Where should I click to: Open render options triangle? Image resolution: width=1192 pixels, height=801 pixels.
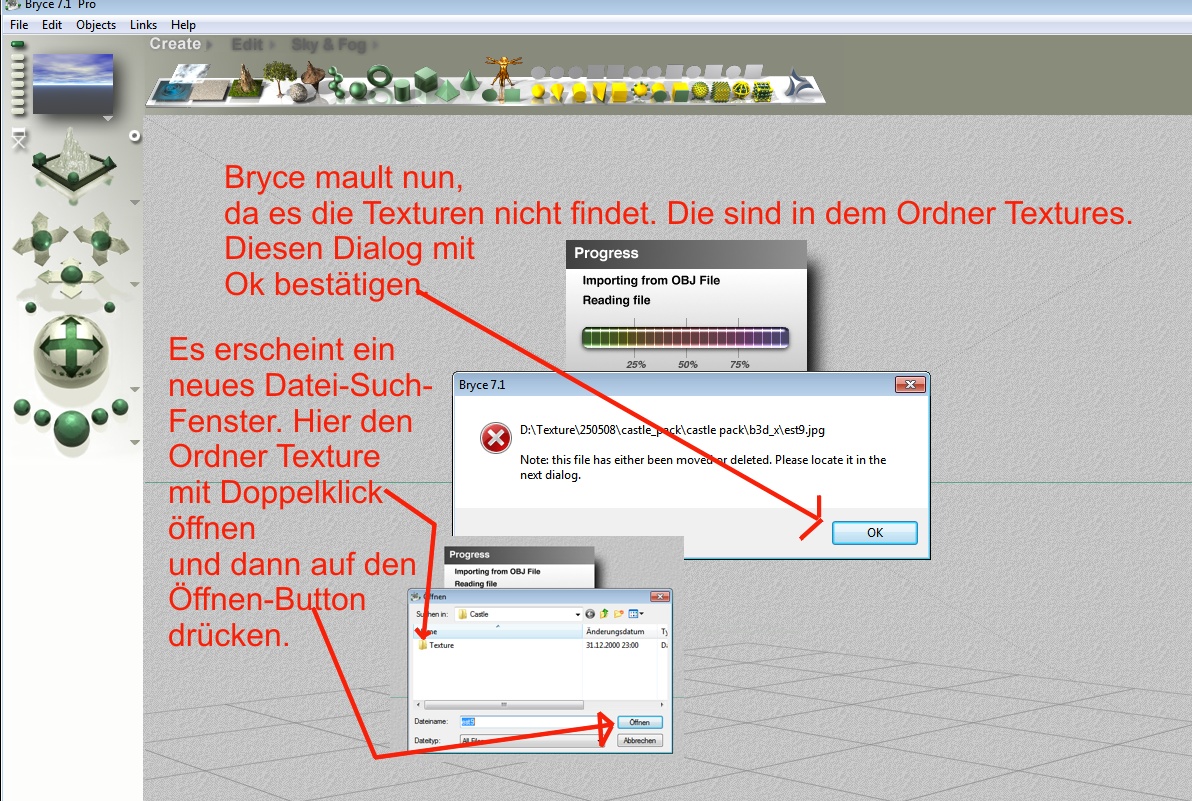click(135, 442)
